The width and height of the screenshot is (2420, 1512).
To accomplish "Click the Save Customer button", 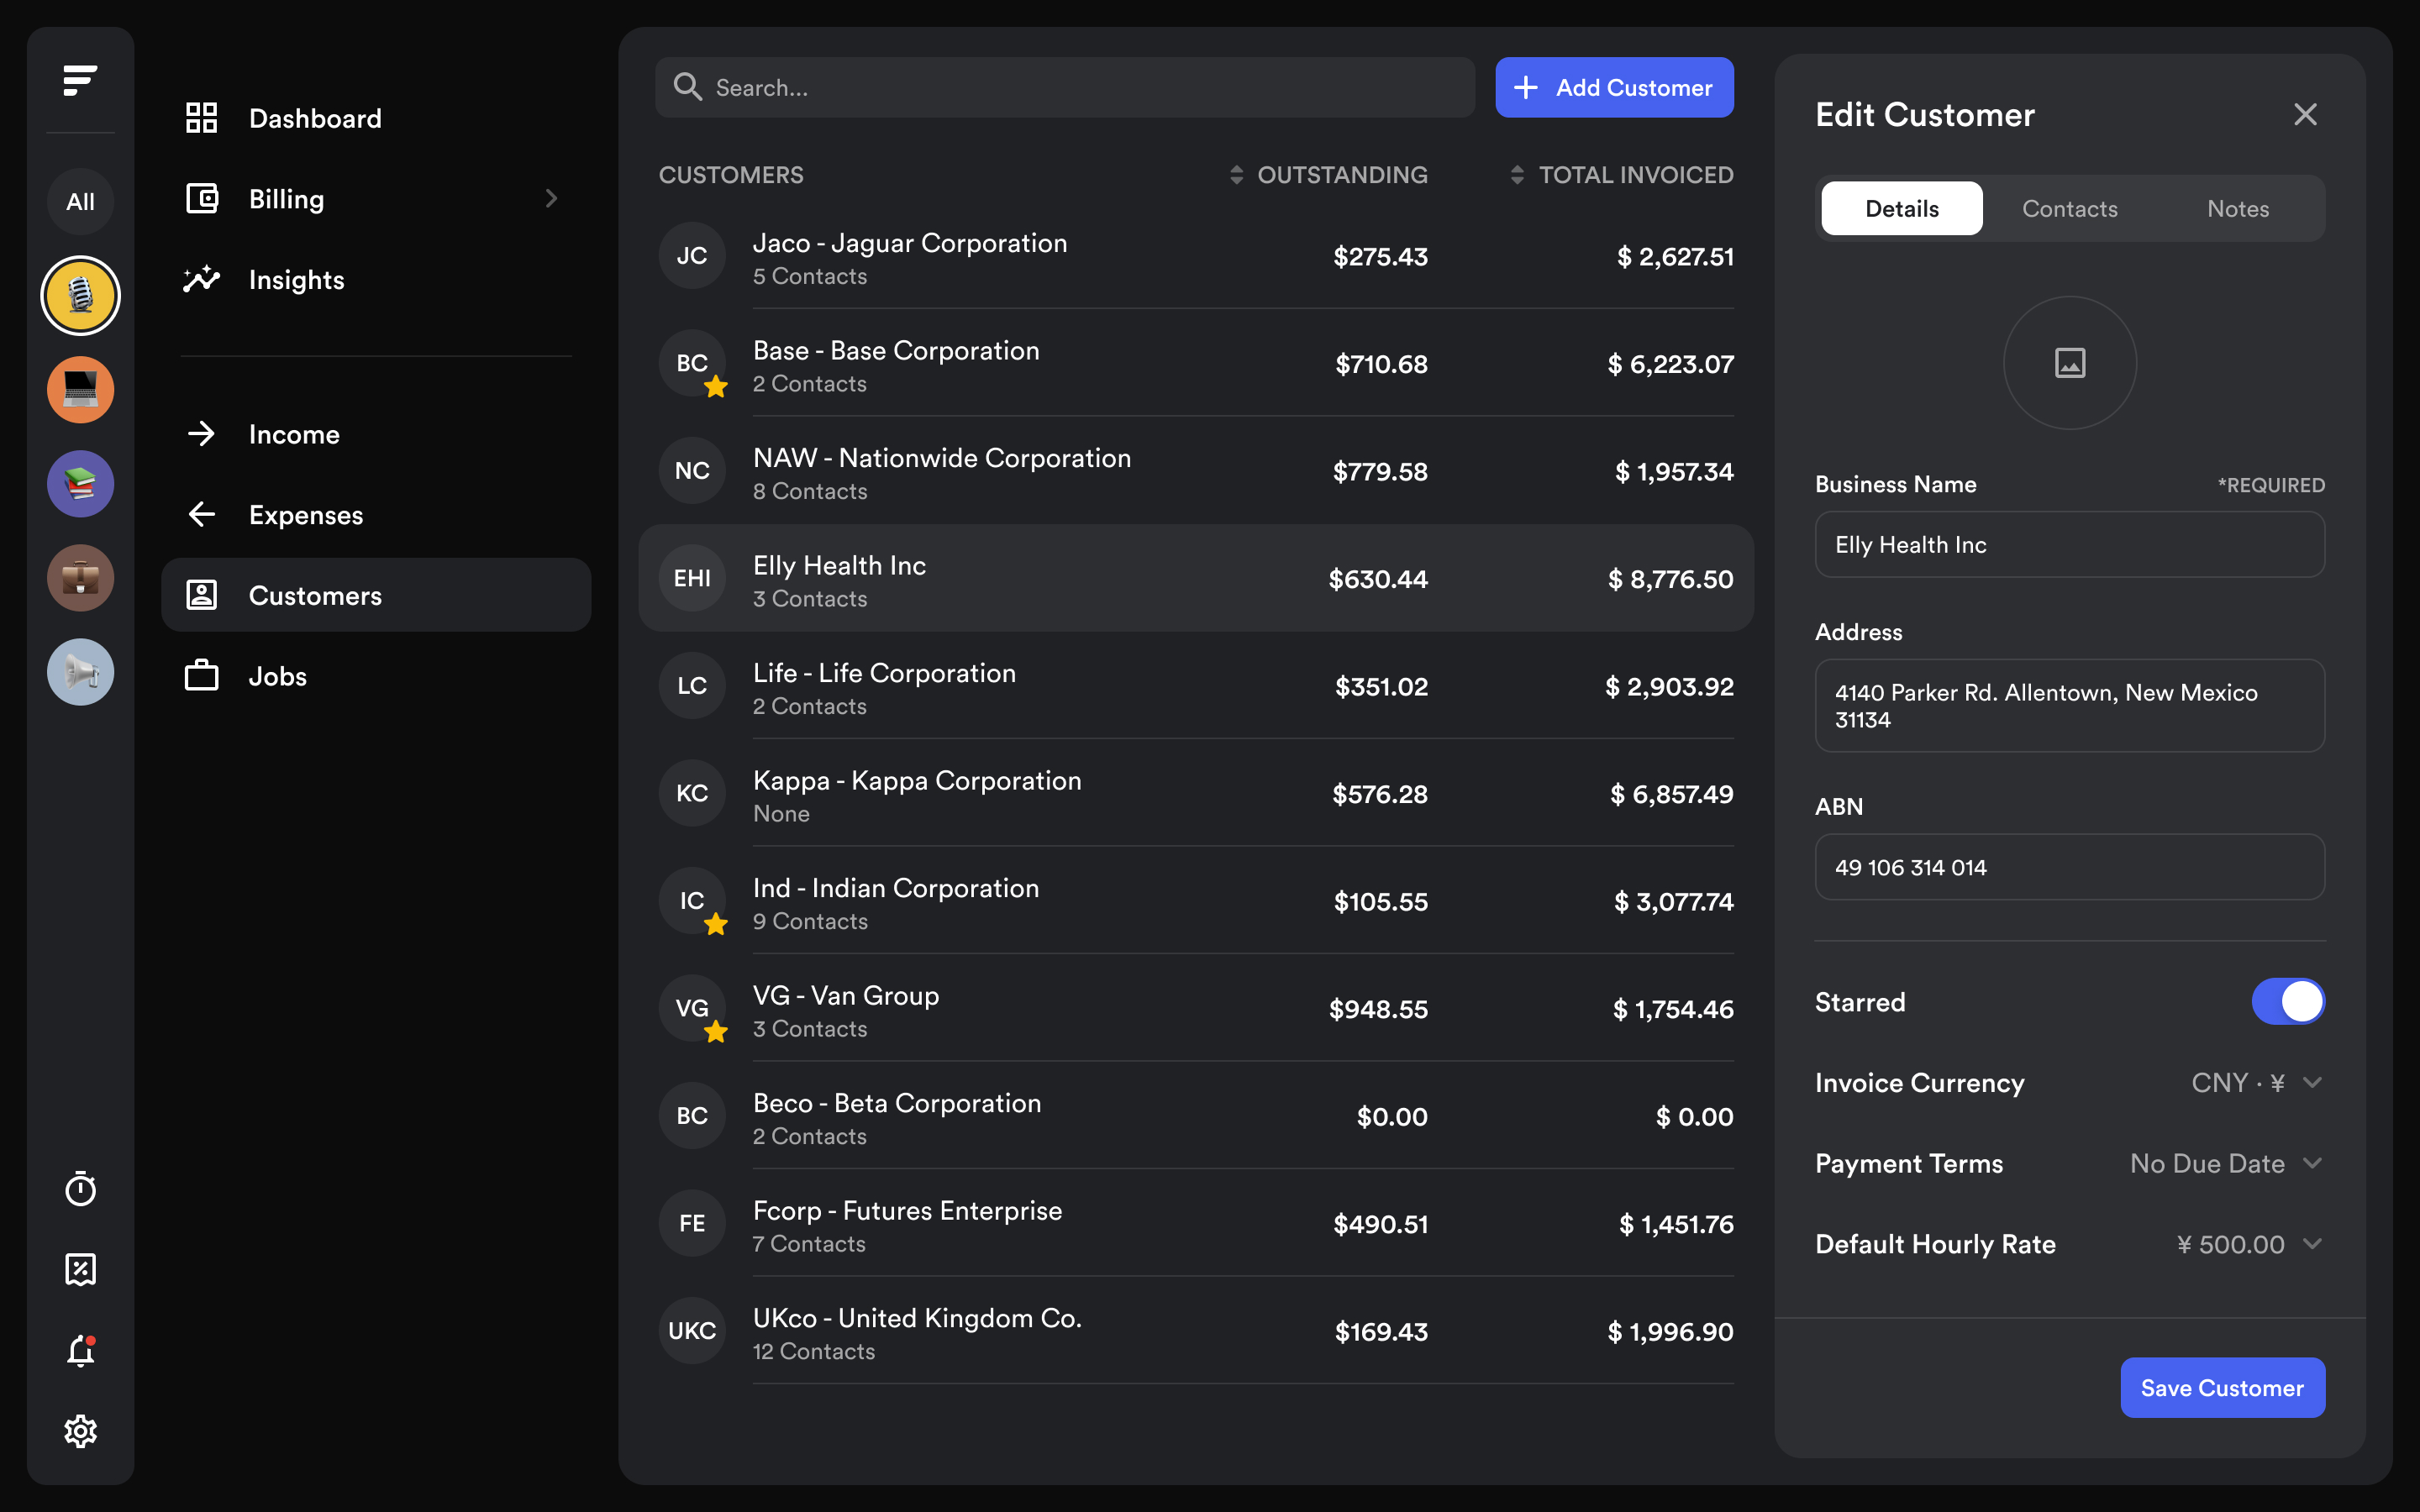I will coord(2222,1387).
